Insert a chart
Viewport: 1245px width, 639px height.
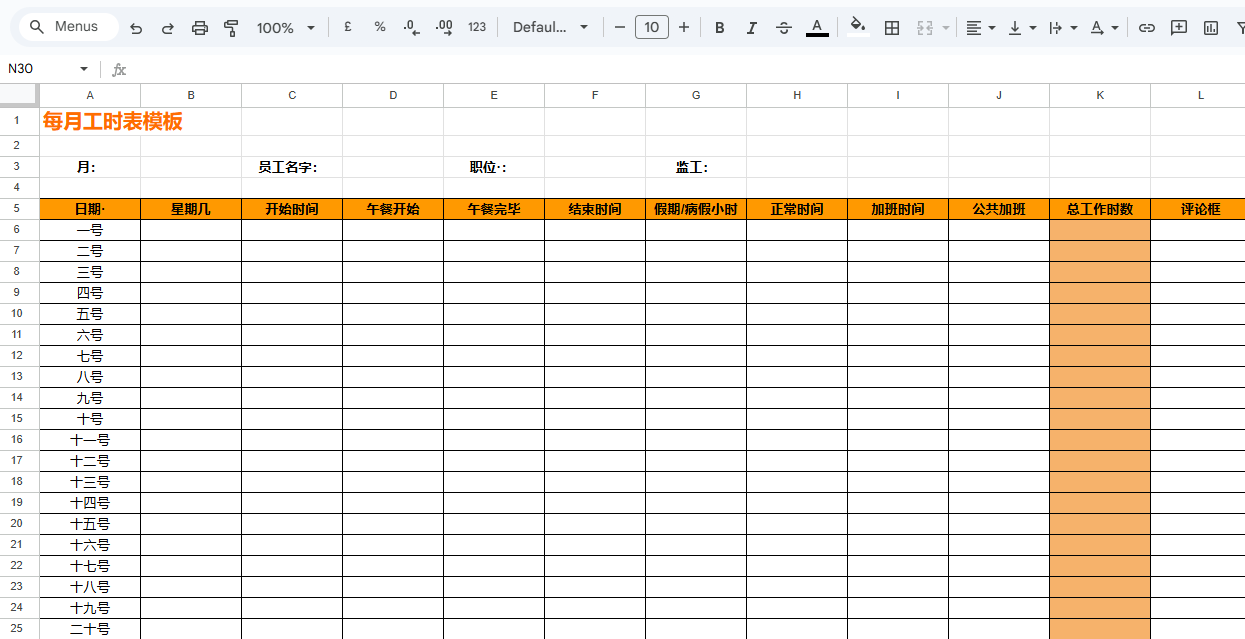1211,28
